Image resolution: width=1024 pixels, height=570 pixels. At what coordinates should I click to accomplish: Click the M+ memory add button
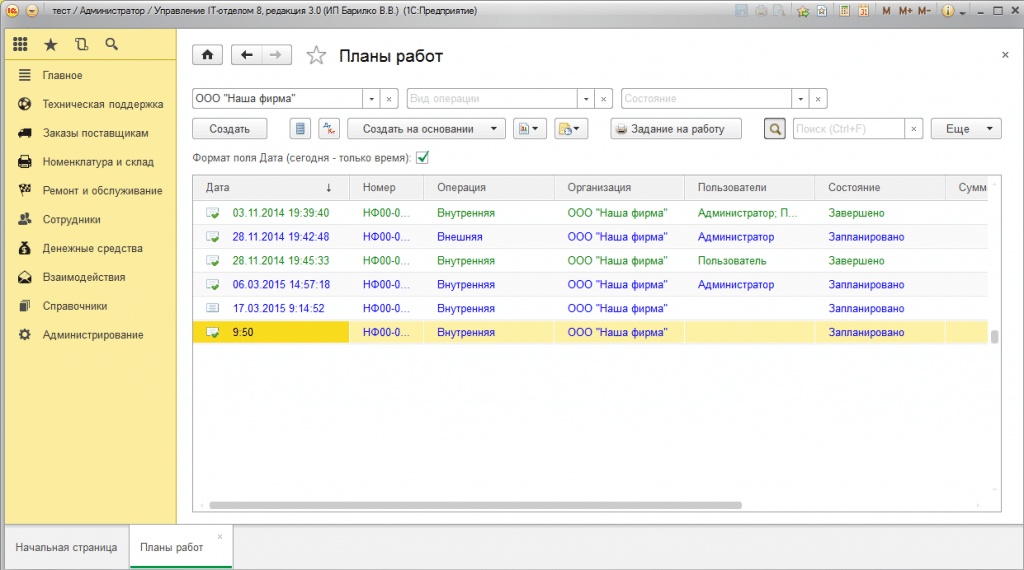905,10
